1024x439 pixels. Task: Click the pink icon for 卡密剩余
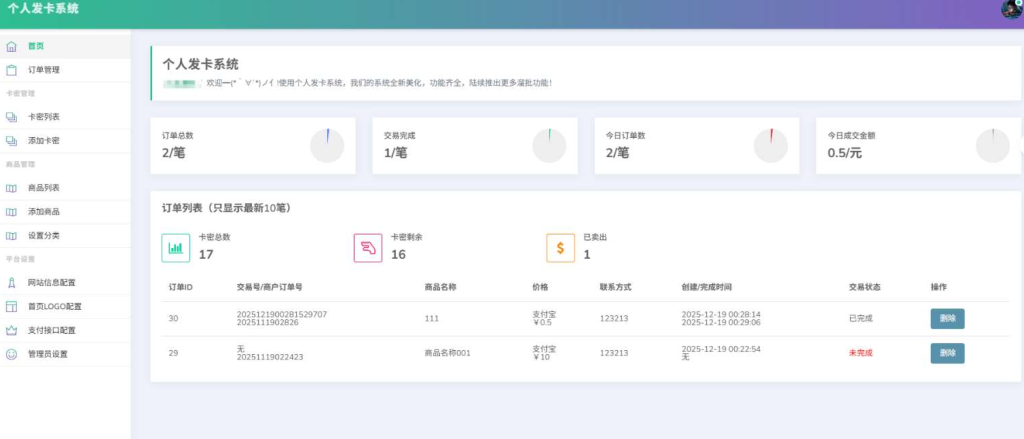pos(368,248)
